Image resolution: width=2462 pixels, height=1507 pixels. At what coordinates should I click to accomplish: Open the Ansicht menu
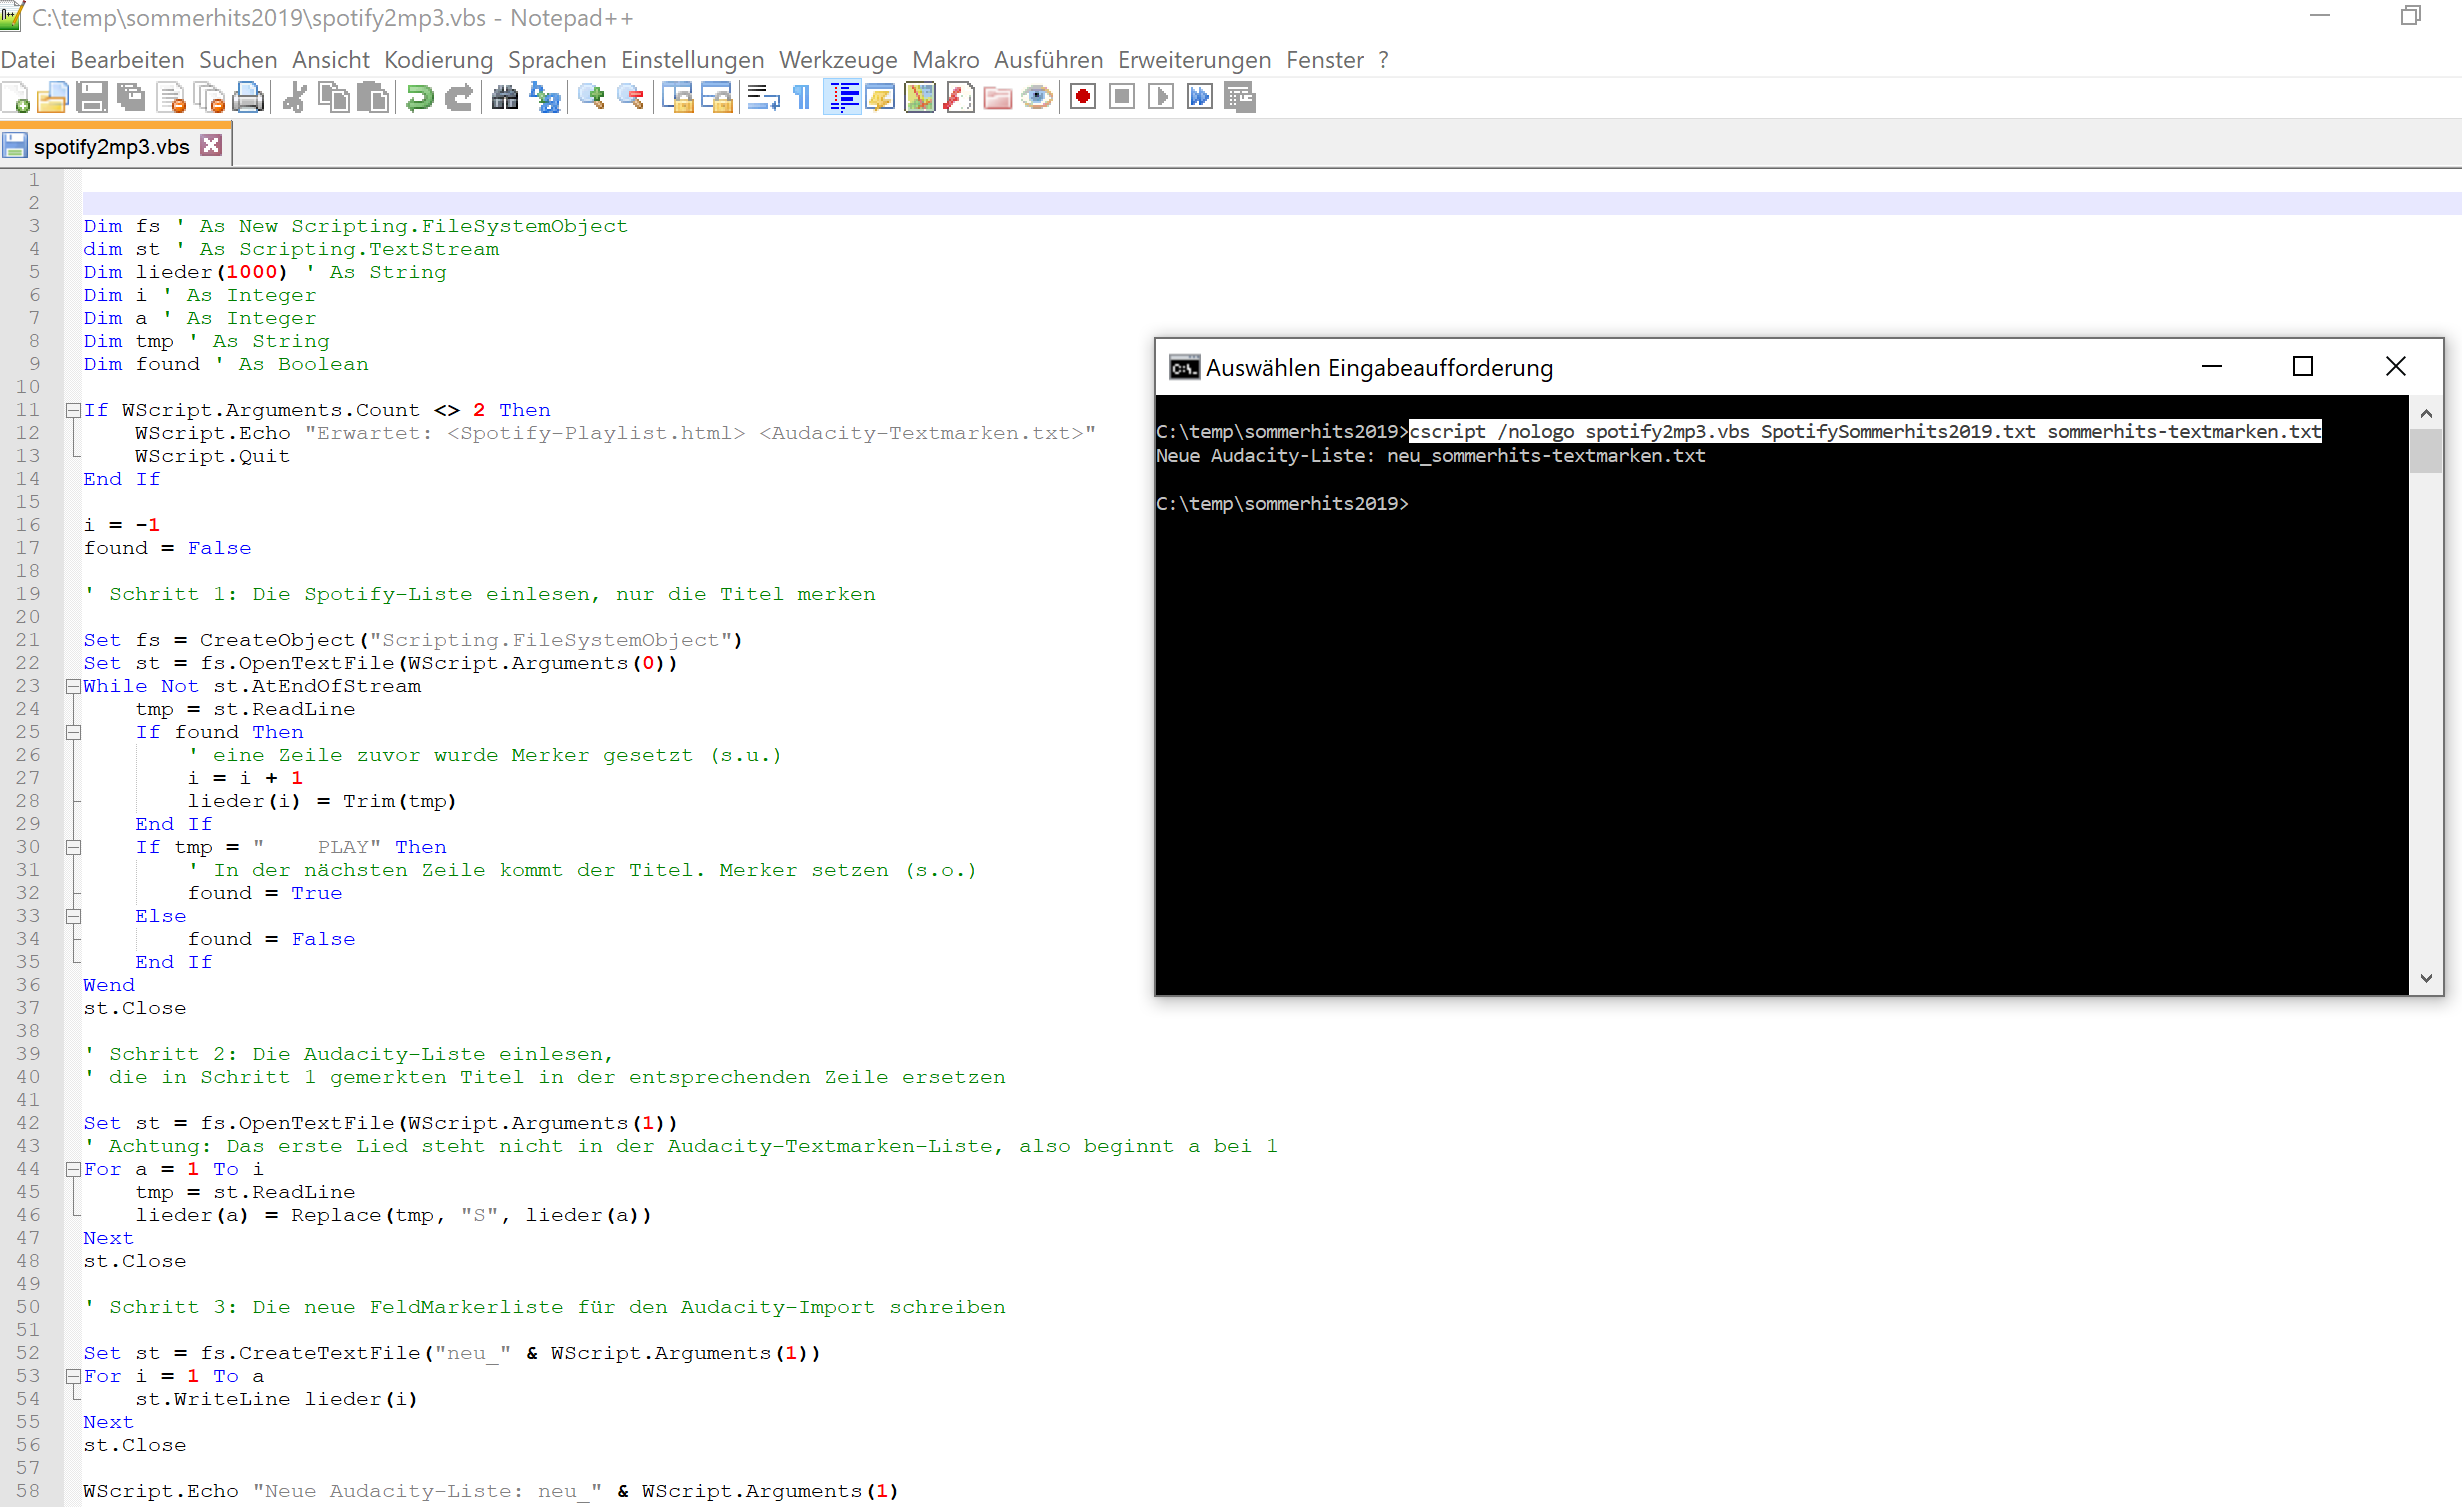(x=330, y=60)
